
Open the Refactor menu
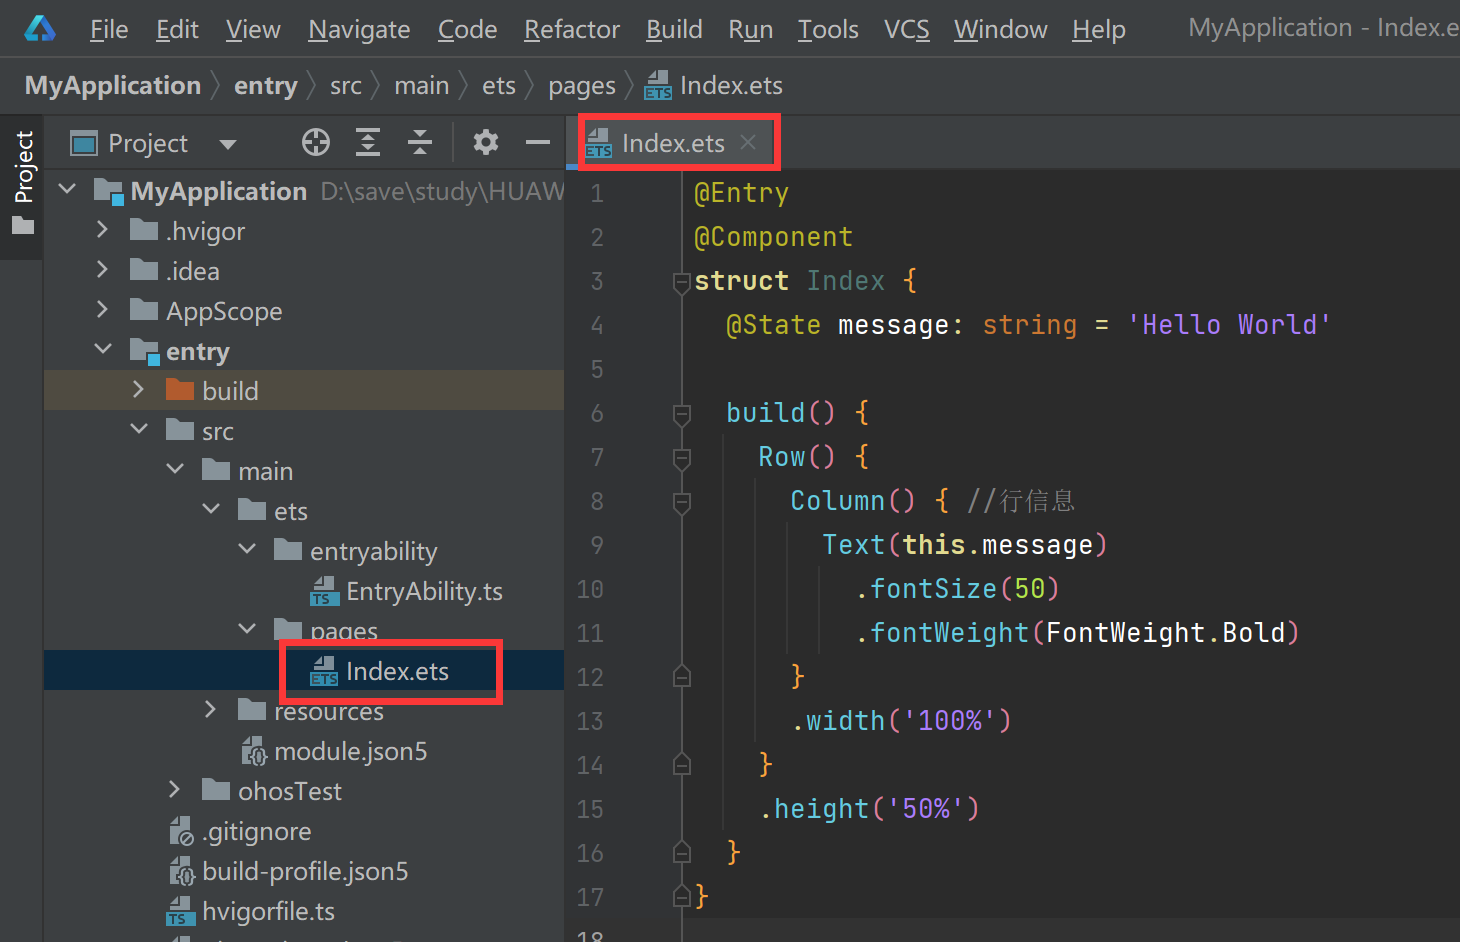click(572, 29)
